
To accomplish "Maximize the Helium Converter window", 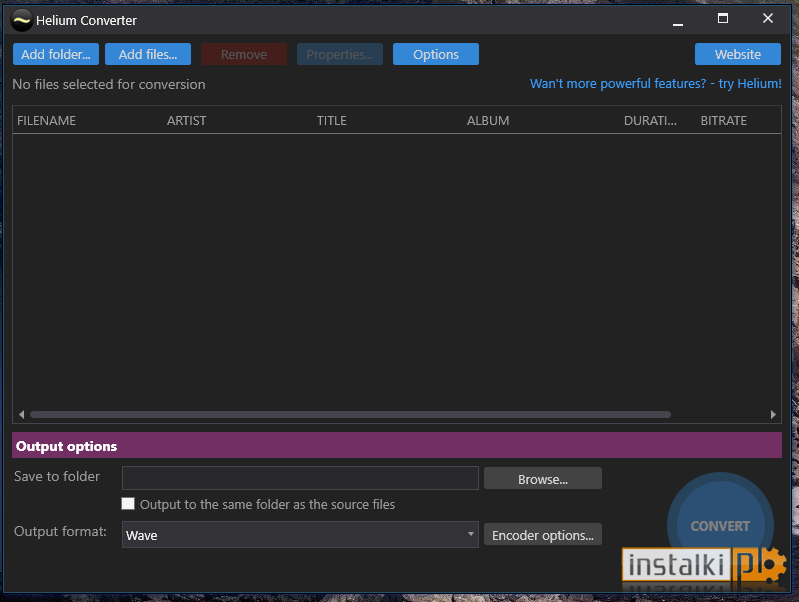I will (x=723, y=18).
